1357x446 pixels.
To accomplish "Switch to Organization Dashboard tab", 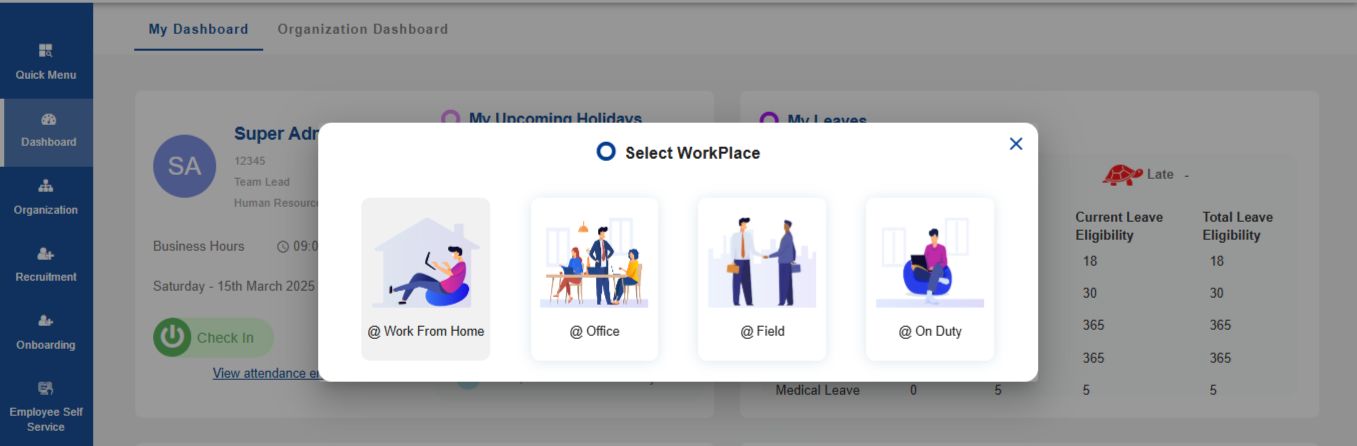I will click(x=363, y=29).
